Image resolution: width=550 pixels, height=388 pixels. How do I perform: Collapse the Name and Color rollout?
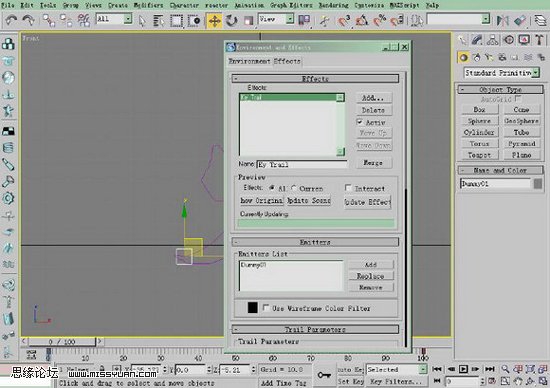501,170
